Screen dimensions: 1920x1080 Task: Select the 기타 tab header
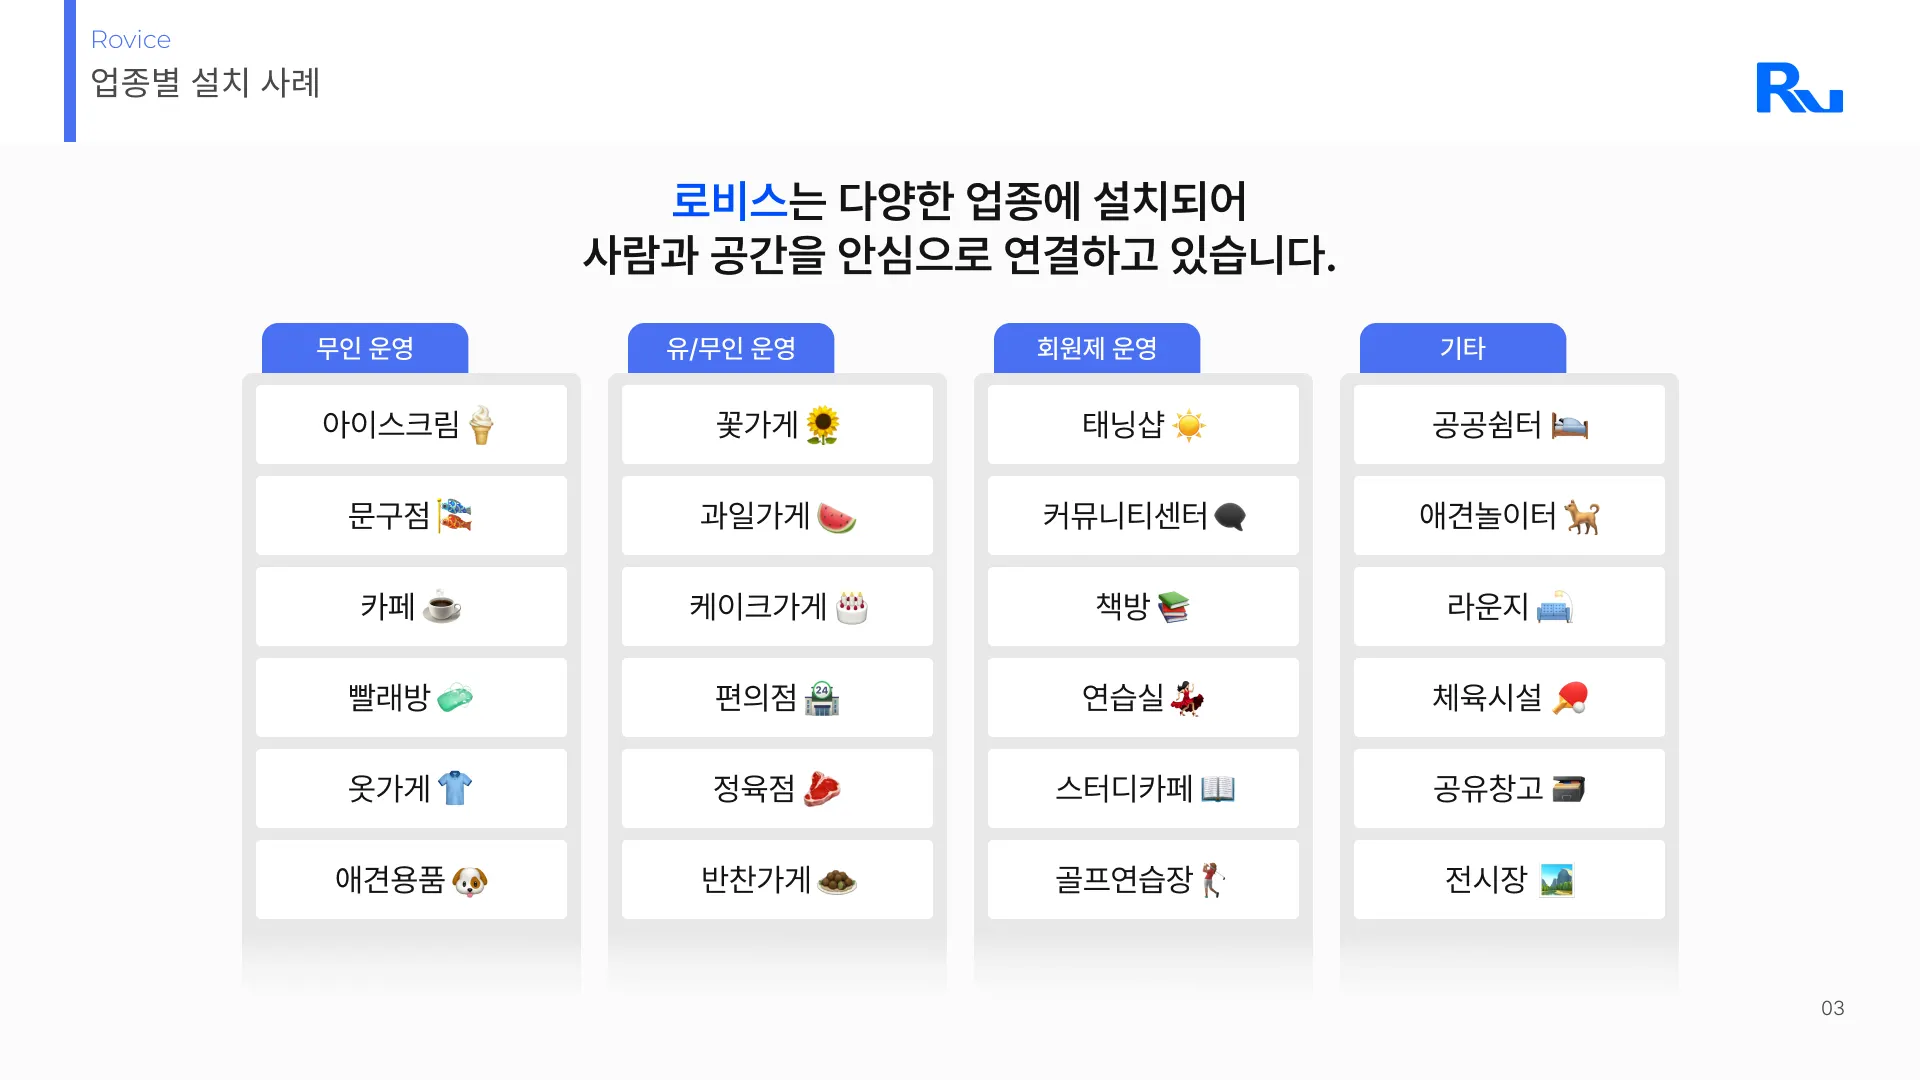coord(1463,348)
